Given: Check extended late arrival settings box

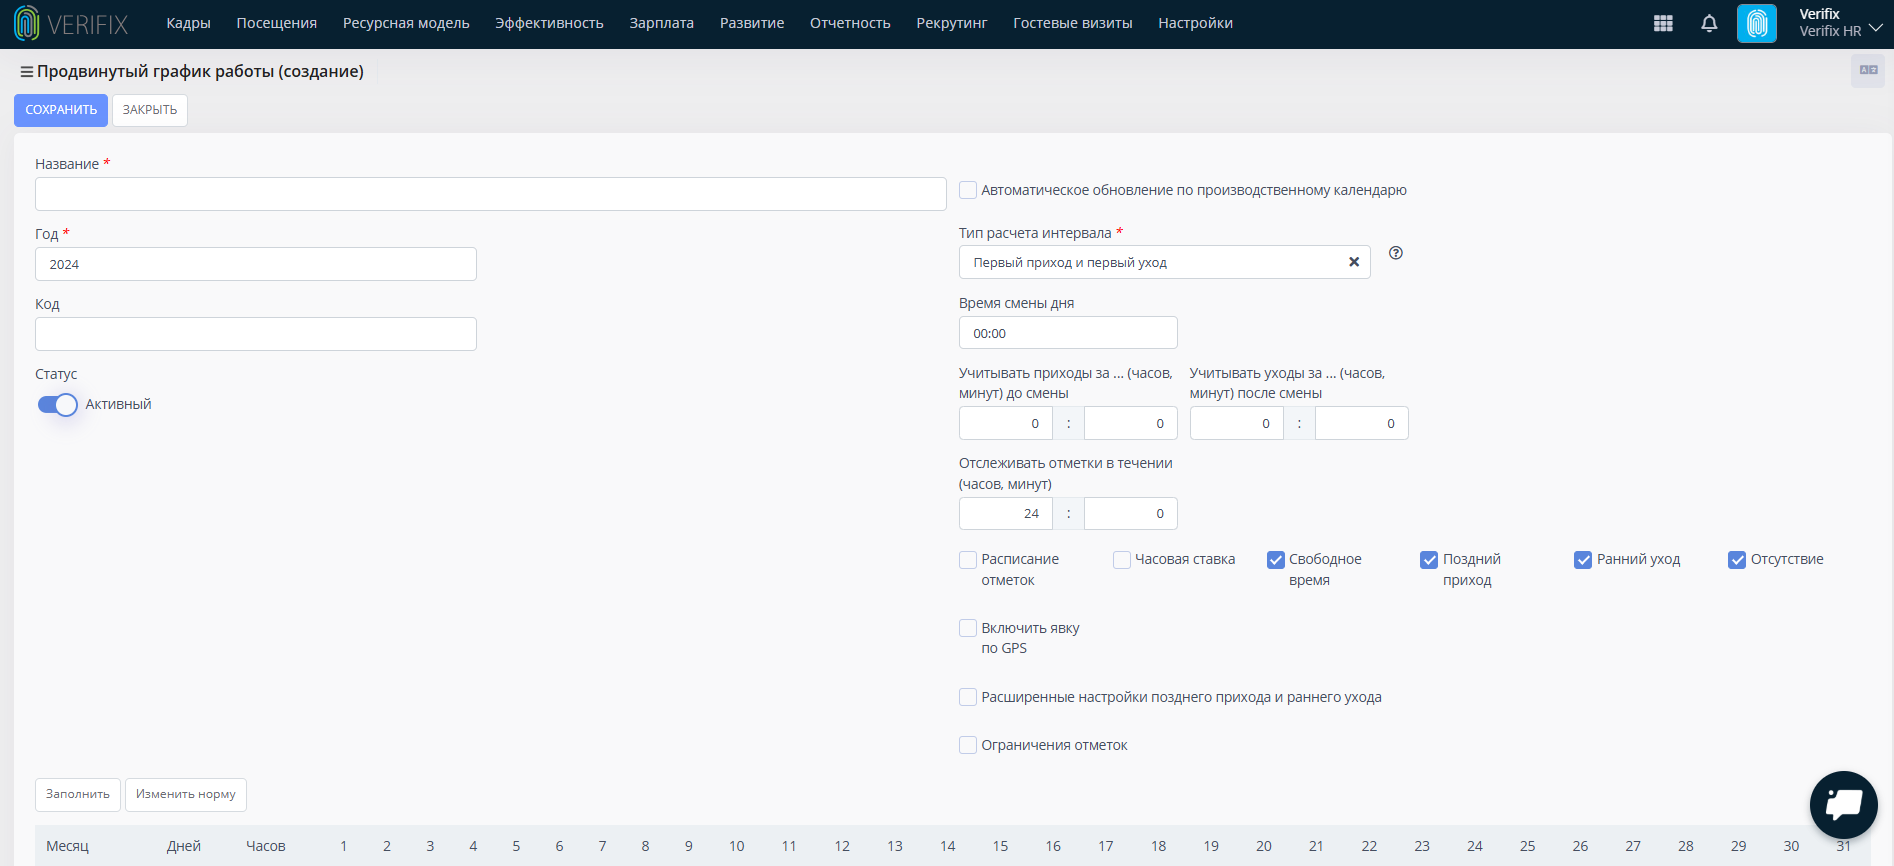Looking at the screenshot, I should point(968,697).
